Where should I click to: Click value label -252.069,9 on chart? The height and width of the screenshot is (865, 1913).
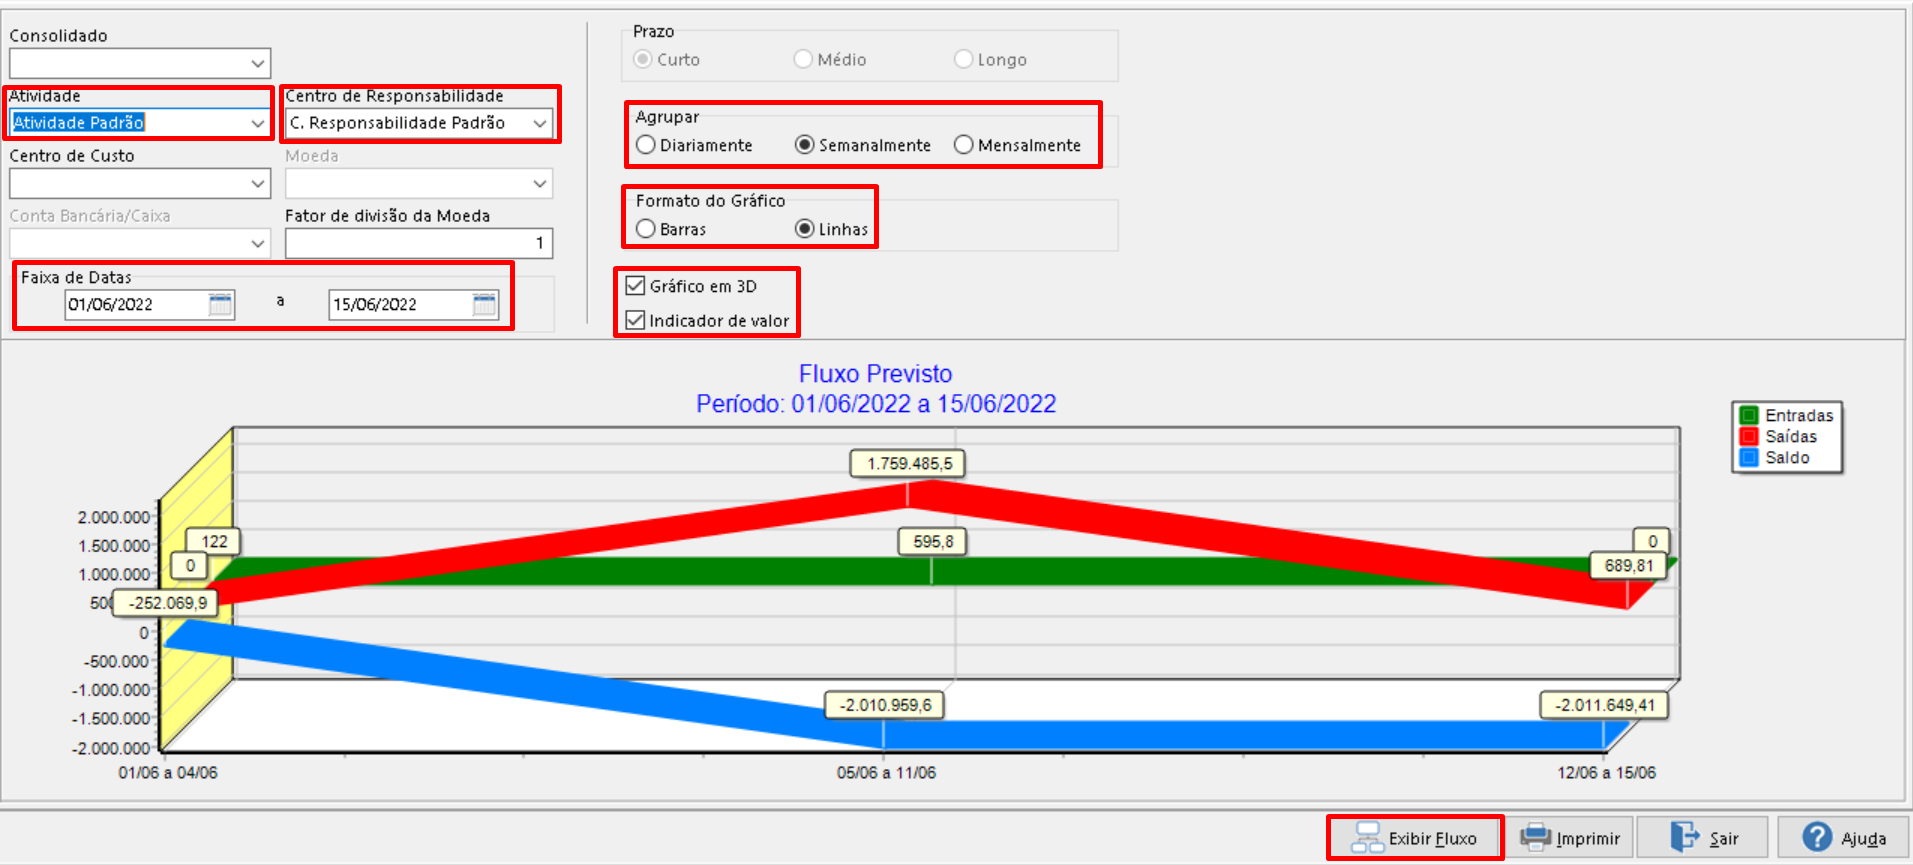167,603
